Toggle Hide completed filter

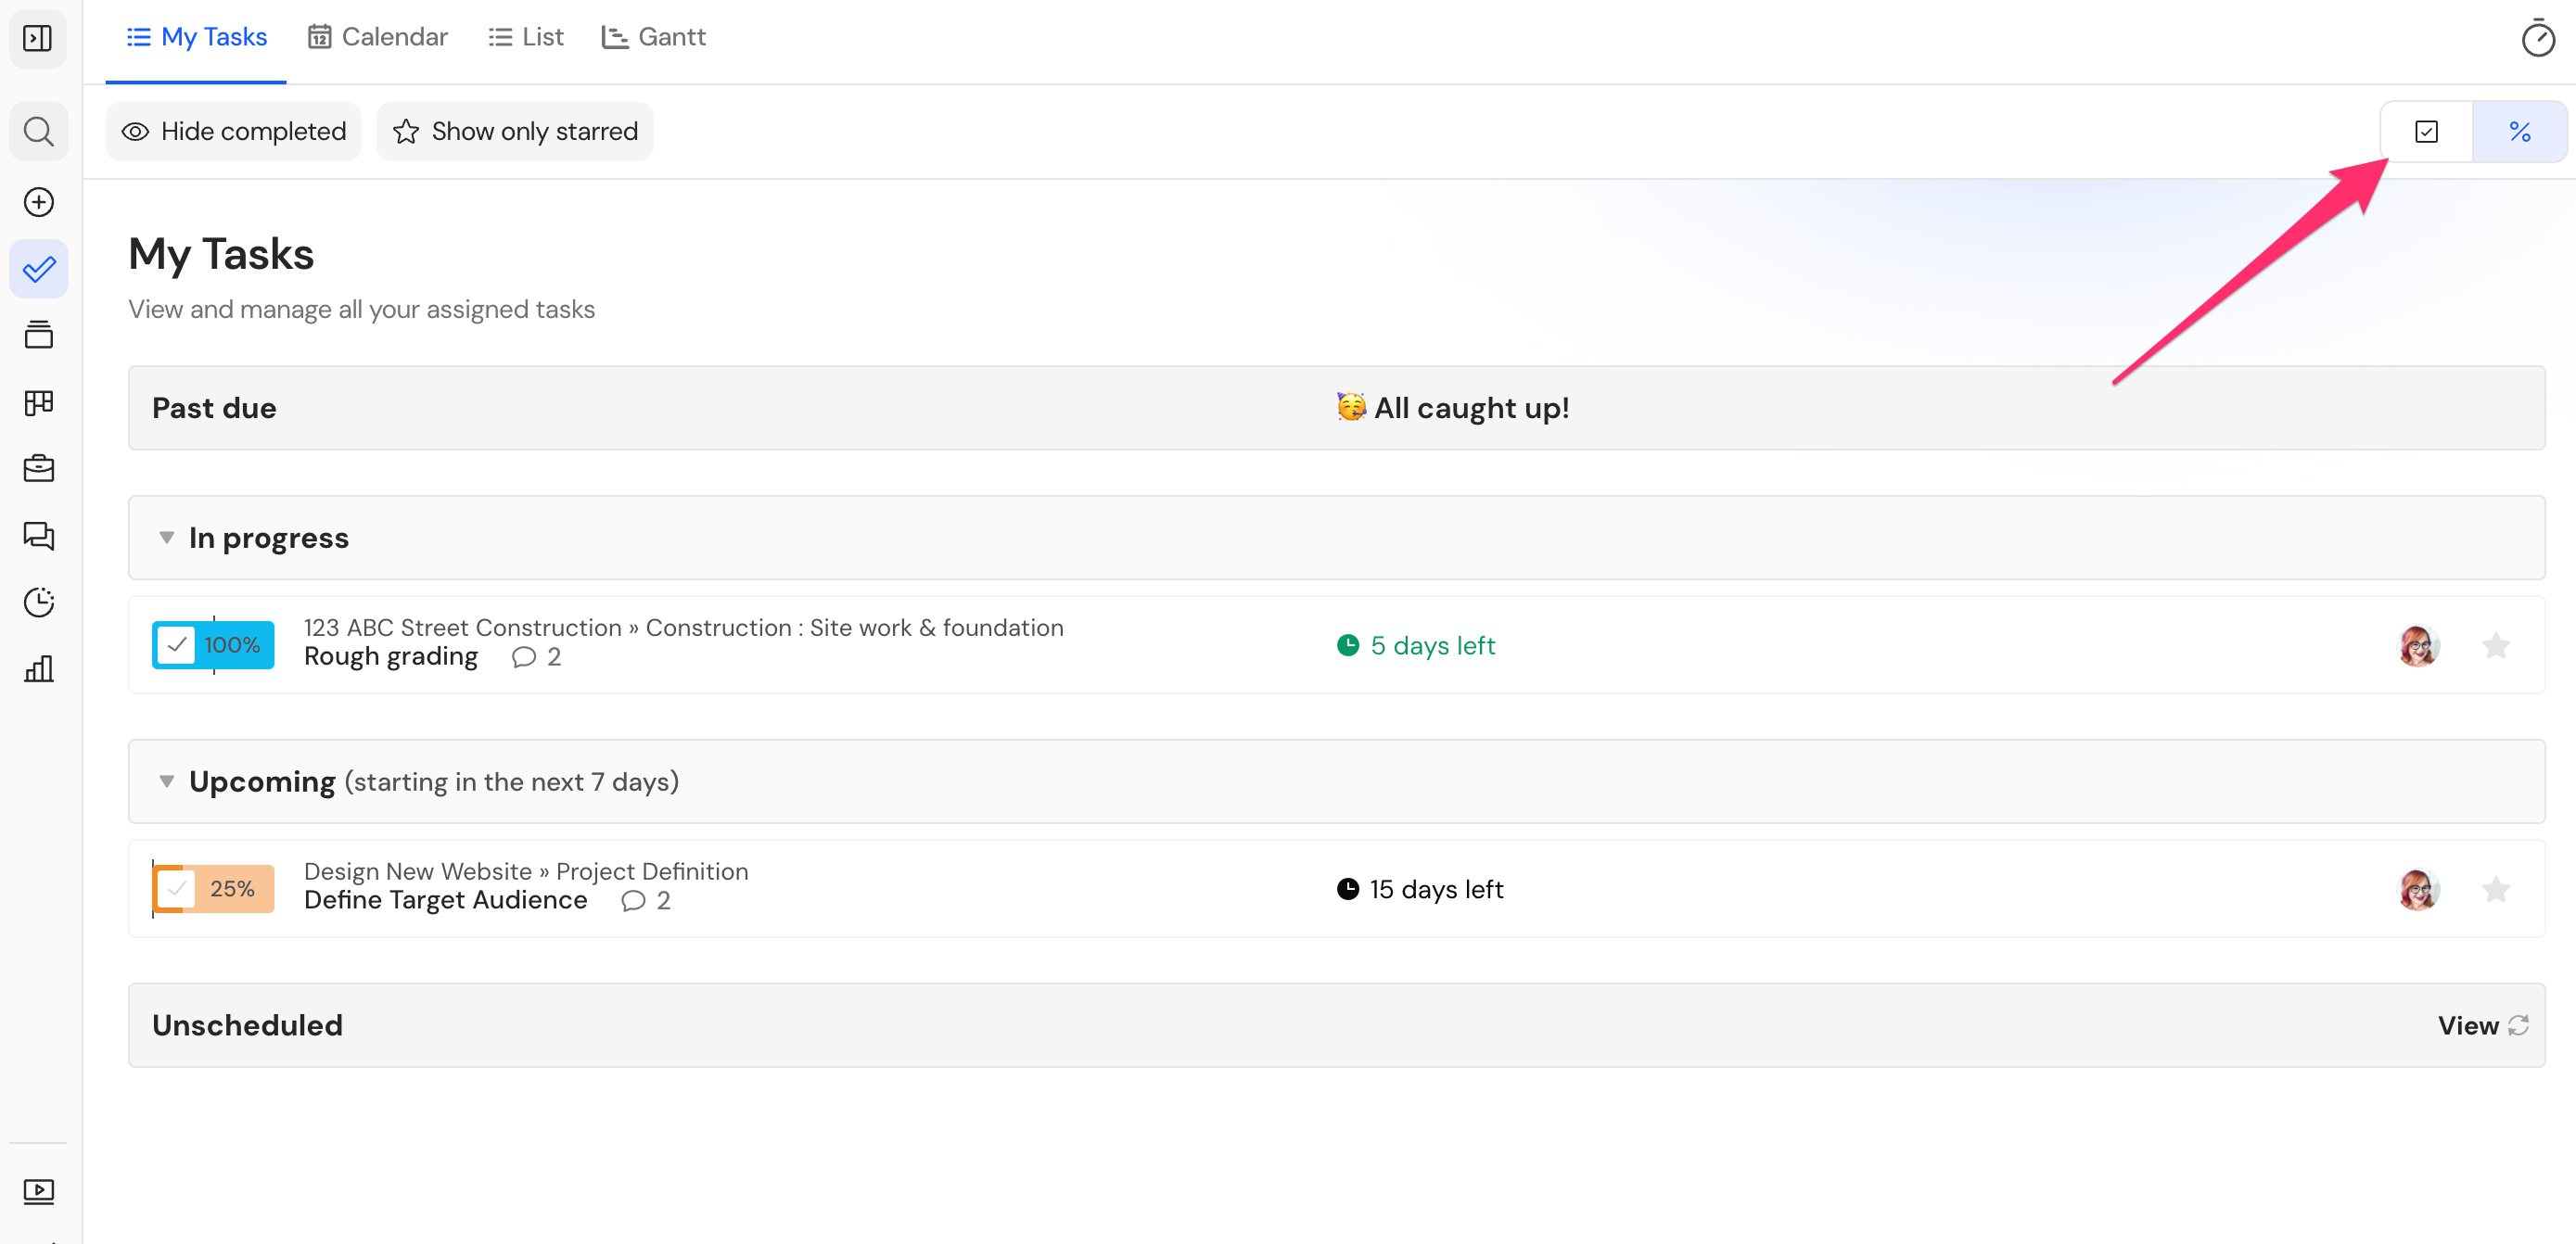233,131
